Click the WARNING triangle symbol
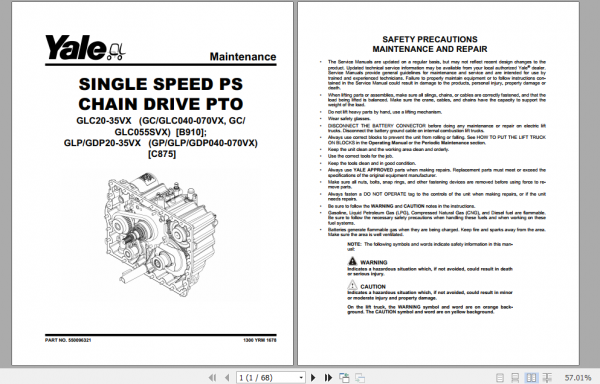Screen dimensions: 600x384 352,261
